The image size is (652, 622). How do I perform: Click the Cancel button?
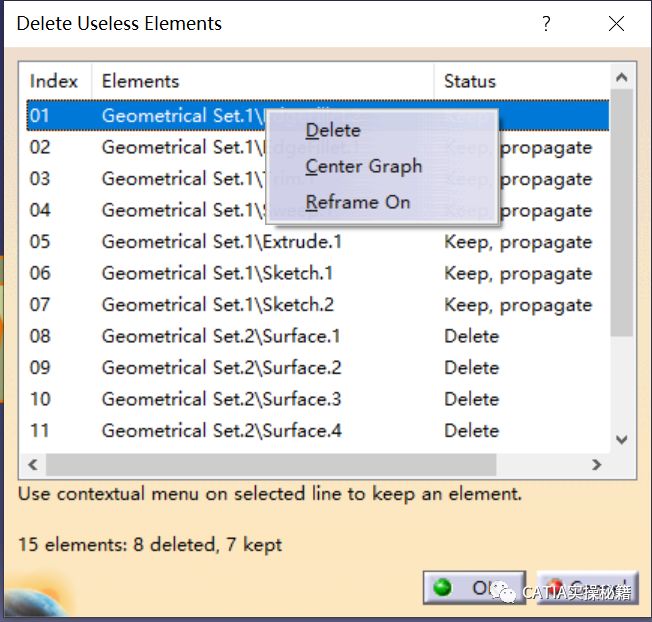click(587, 588)
